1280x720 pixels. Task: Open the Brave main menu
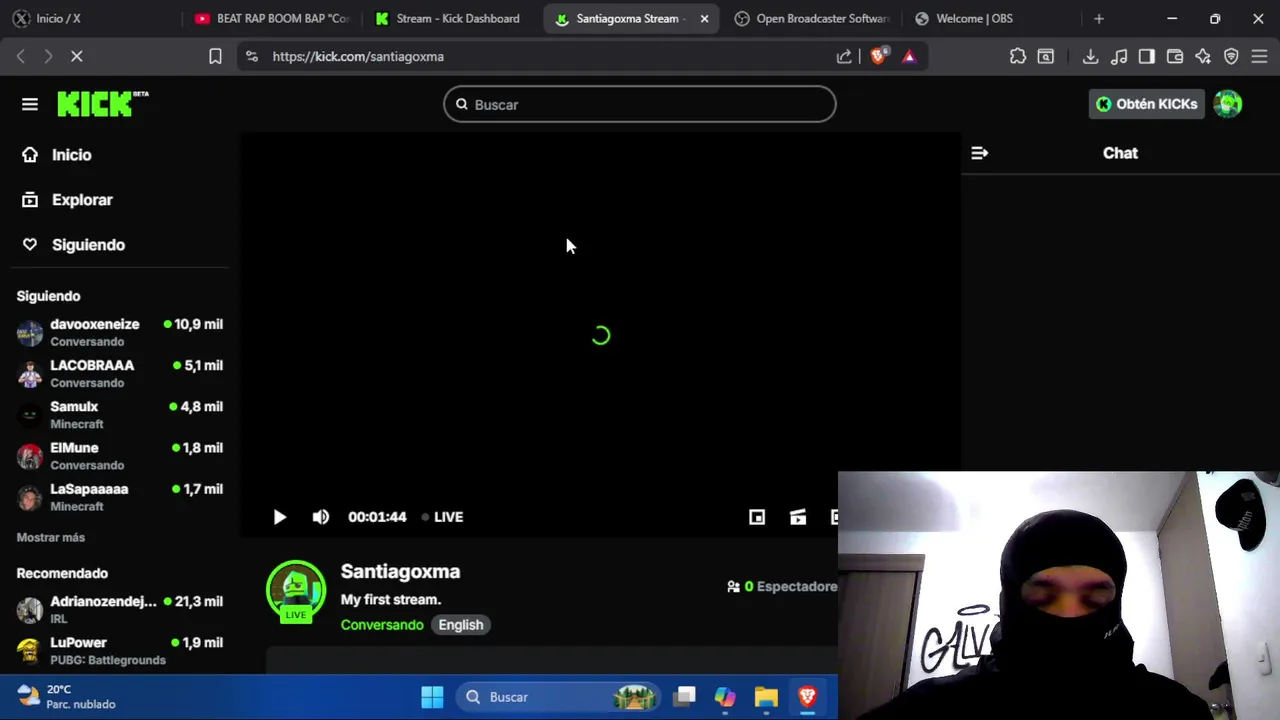[x=1259, y=57]
